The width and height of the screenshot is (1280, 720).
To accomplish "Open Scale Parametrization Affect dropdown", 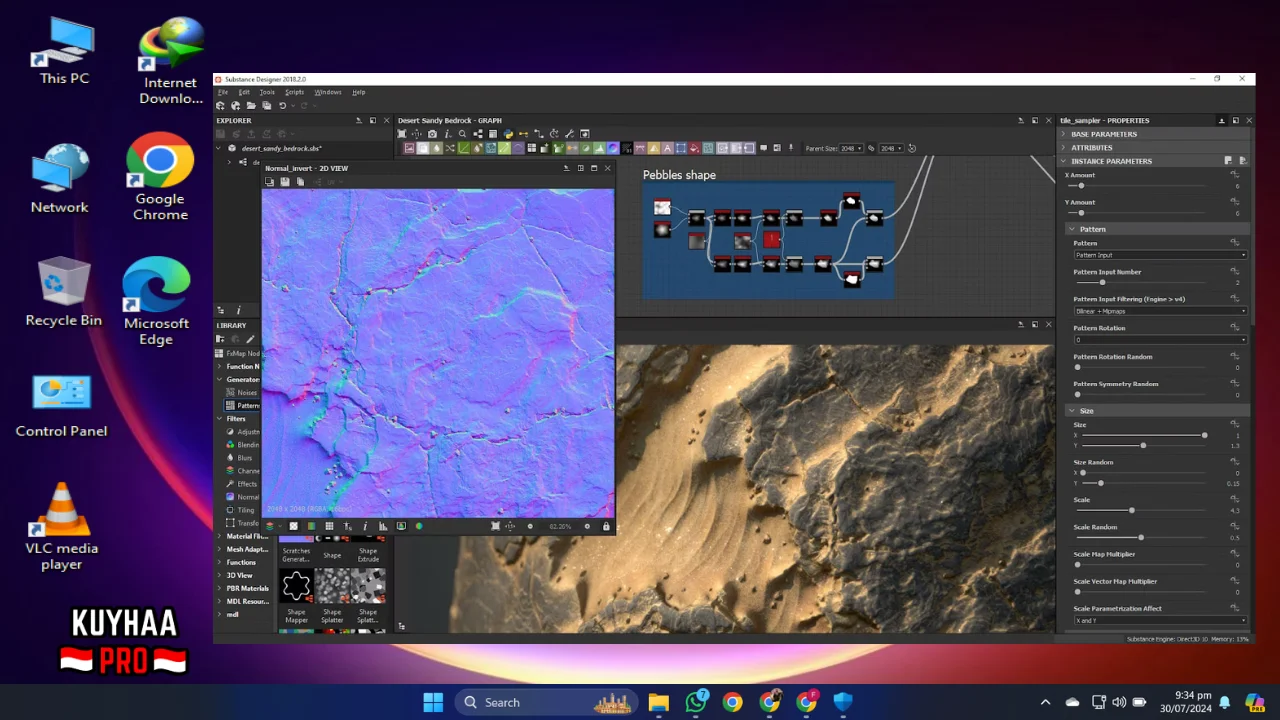I will pos(1160,621).
